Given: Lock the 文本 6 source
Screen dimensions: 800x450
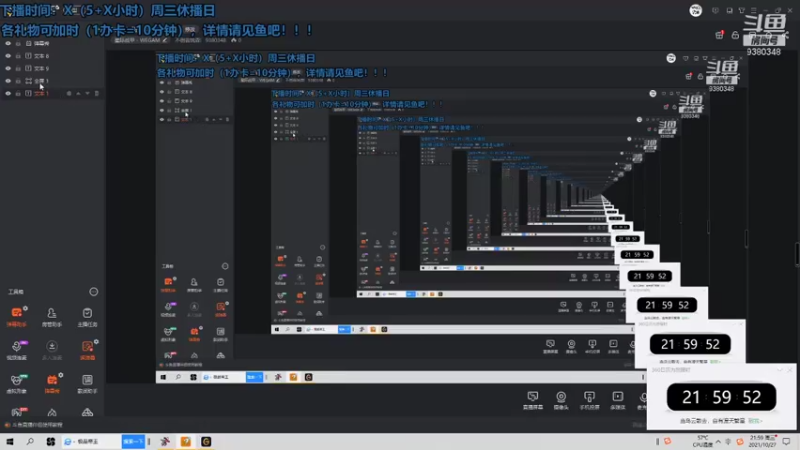Looking at the screenshot, I should pos(18,56).
